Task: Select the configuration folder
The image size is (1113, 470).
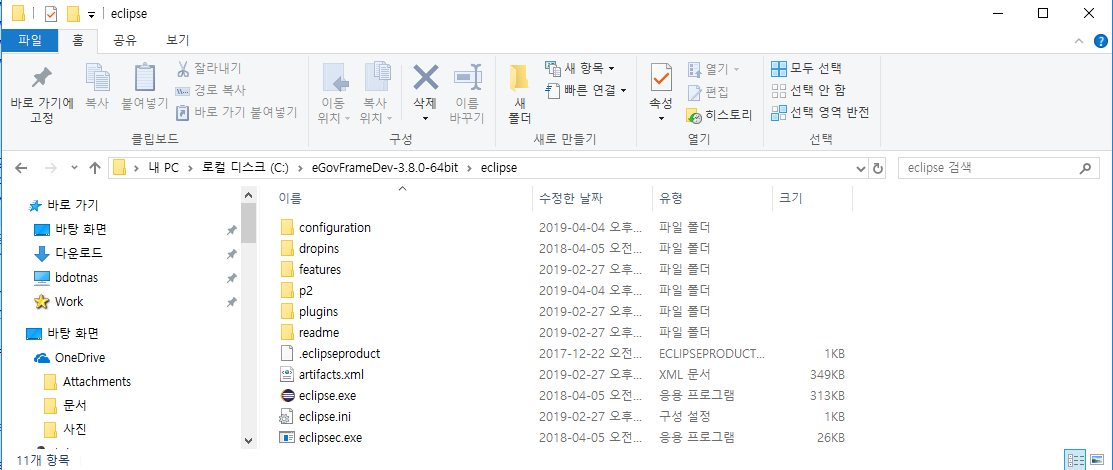Action: click(x=327, y=228)
